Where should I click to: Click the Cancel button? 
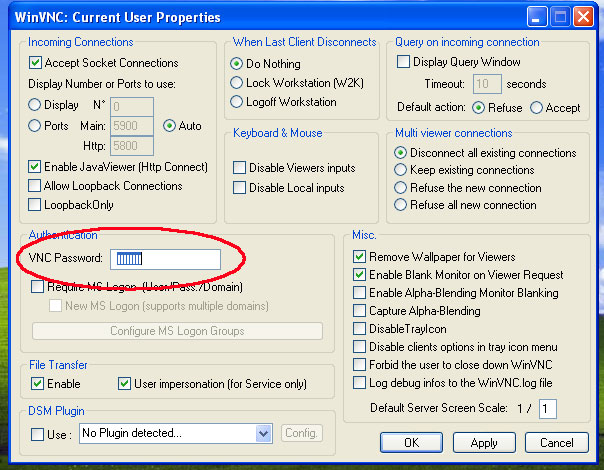[557, 443]
